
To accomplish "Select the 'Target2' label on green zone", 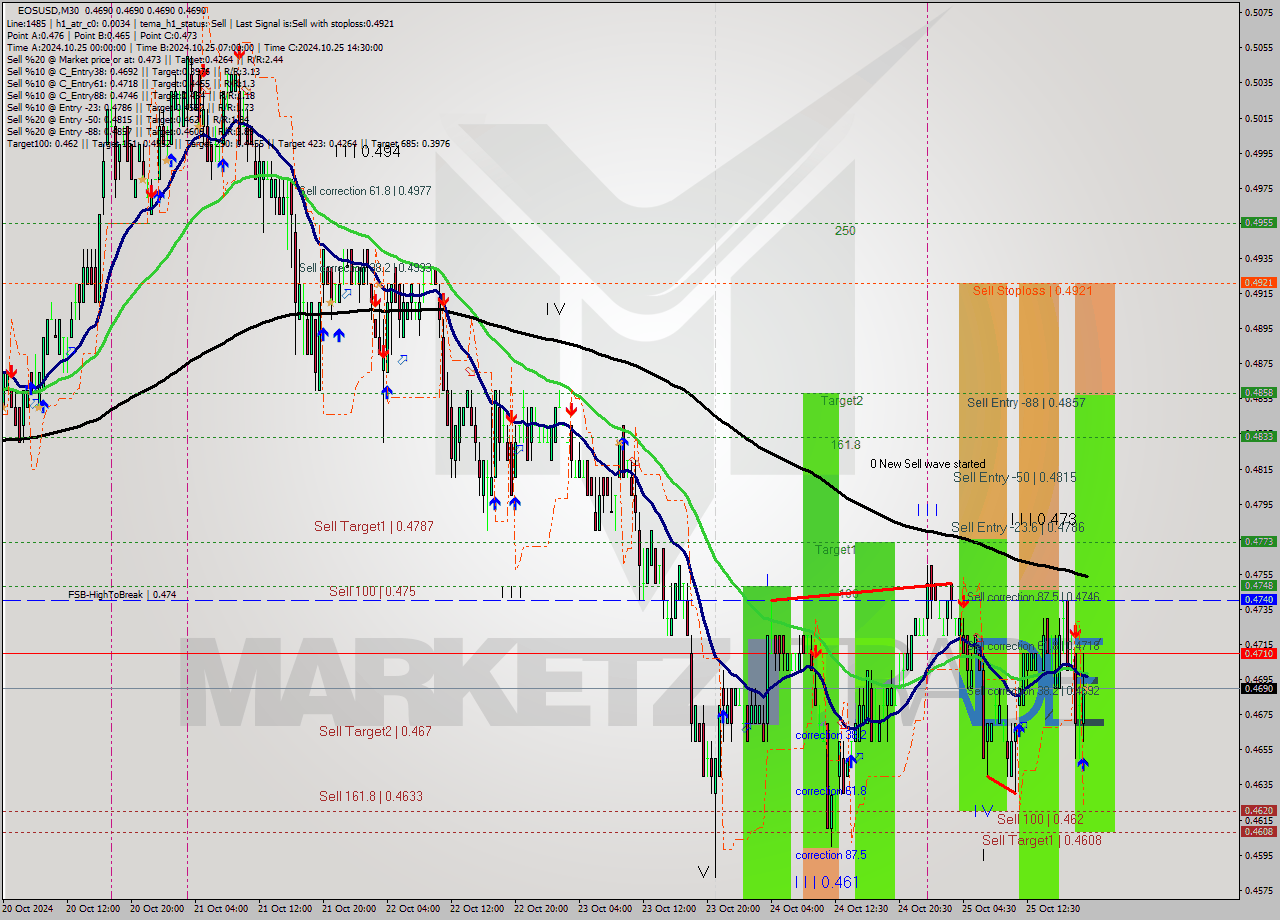I will pos(842,400).
